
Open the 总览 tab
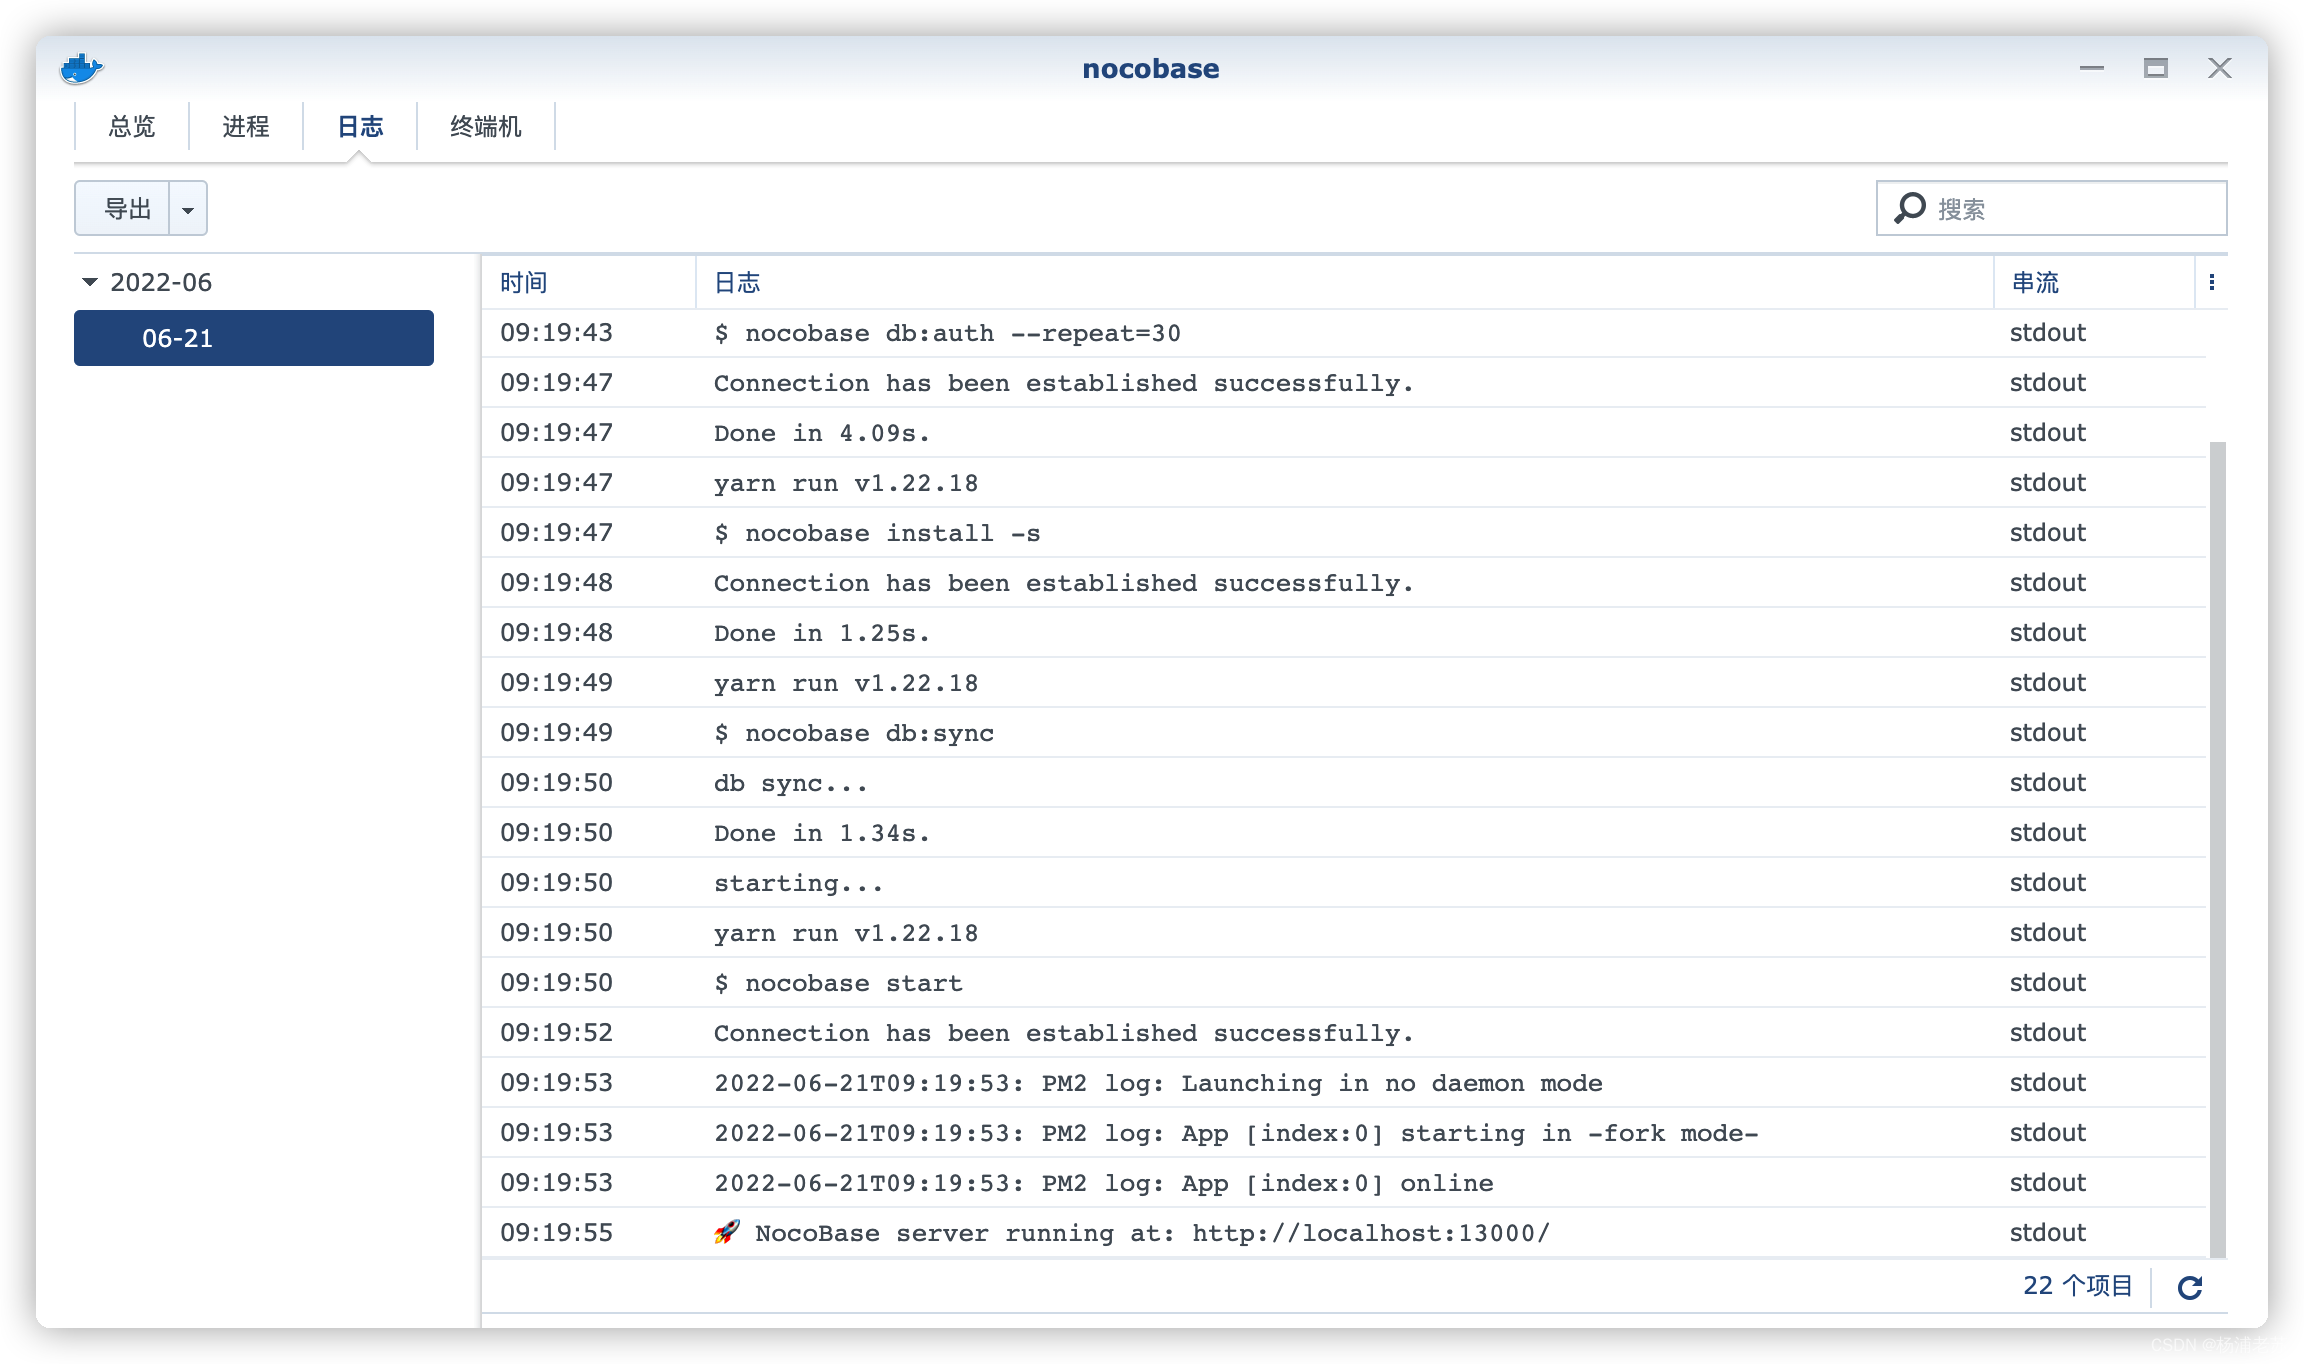[x=131, y=126]
